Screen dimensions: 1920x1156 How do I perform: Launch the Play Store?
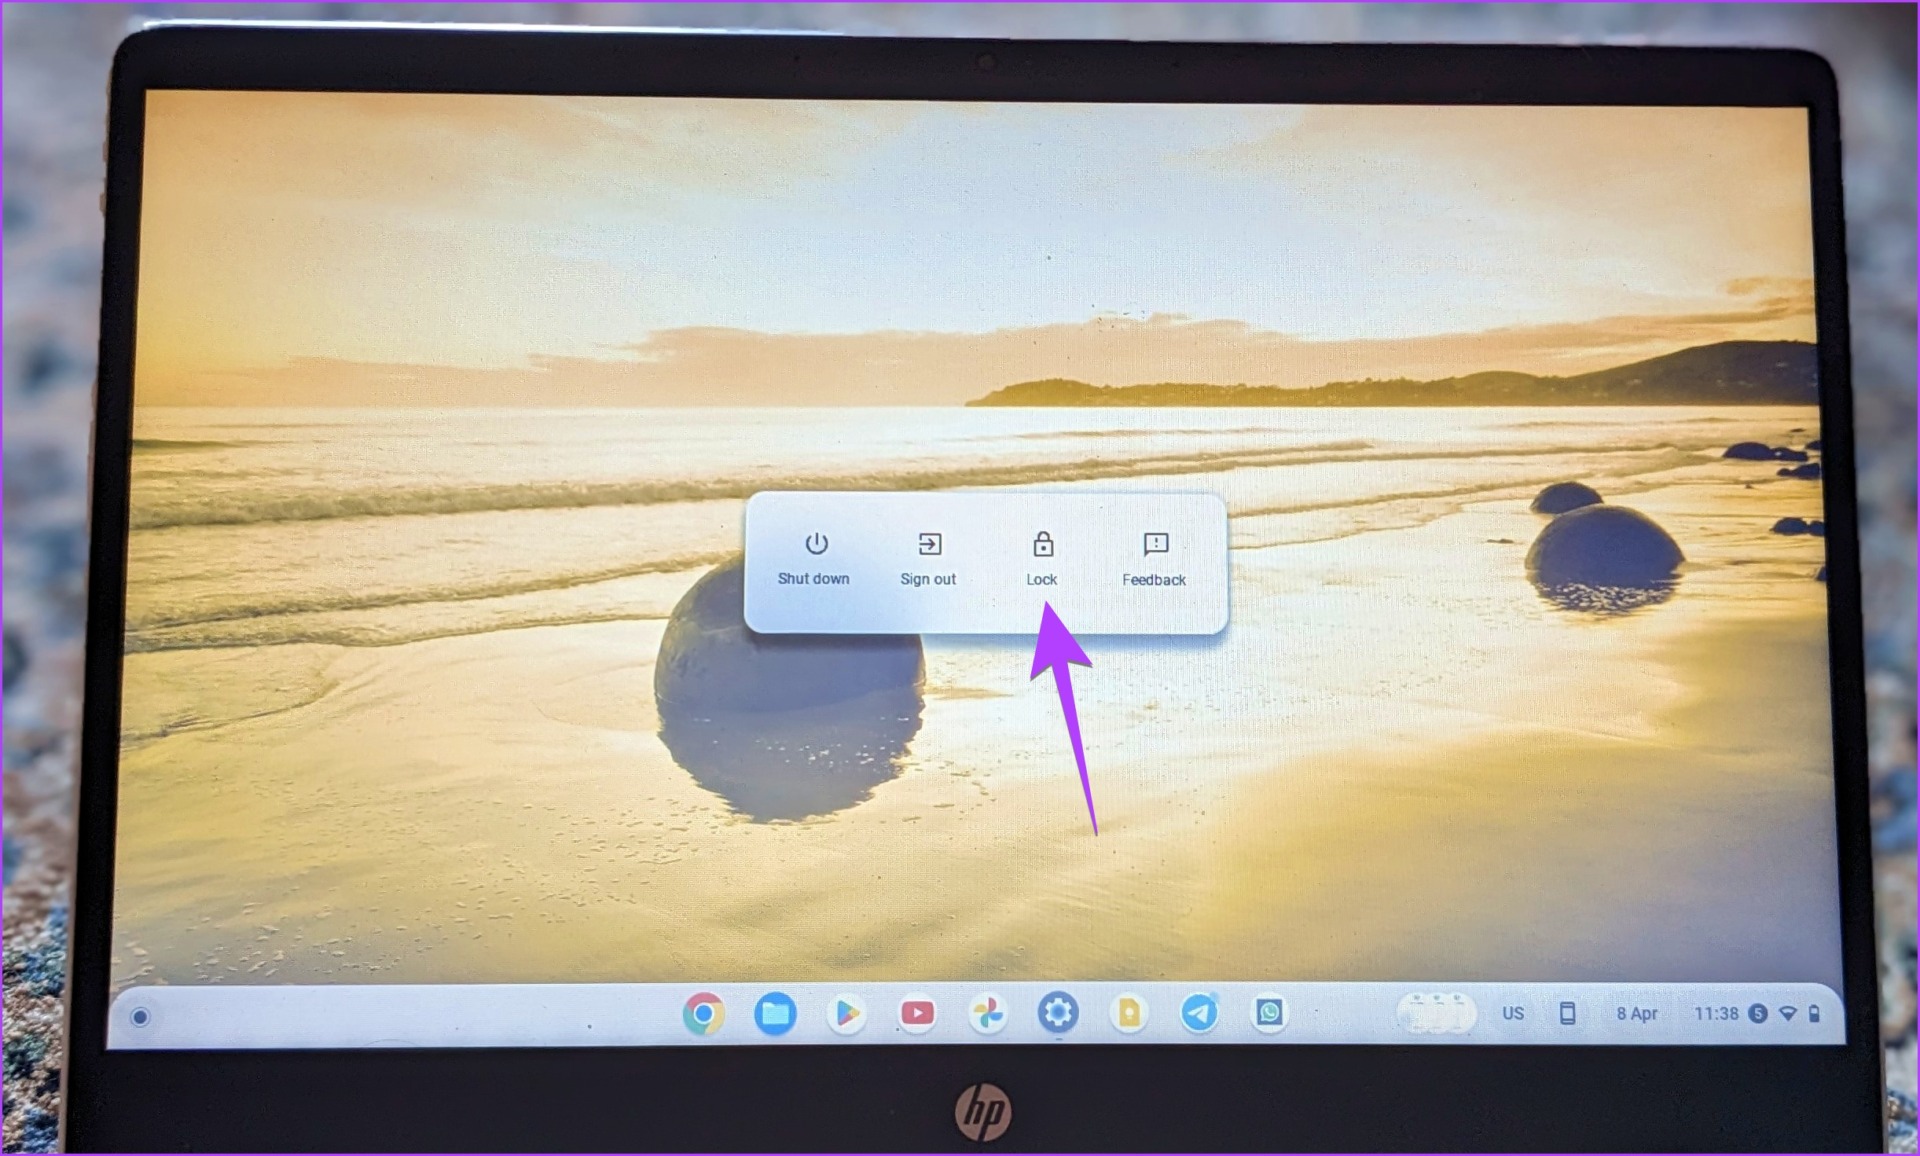[846, 1013]
